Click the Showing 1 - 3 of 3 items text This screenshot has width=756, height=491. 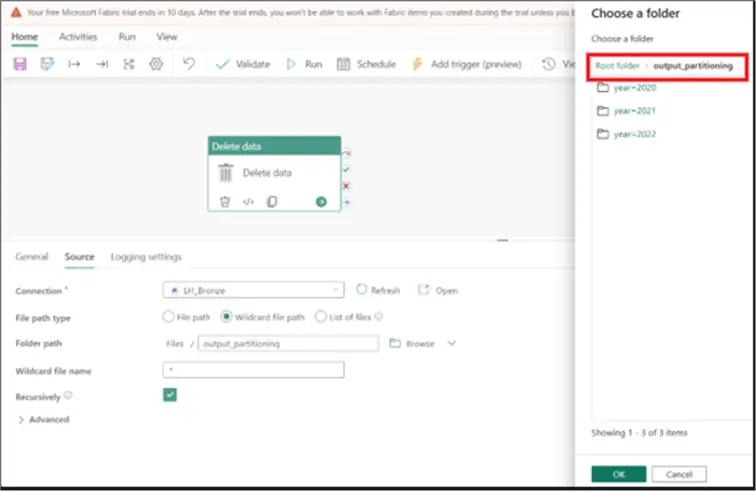(639, 433)
